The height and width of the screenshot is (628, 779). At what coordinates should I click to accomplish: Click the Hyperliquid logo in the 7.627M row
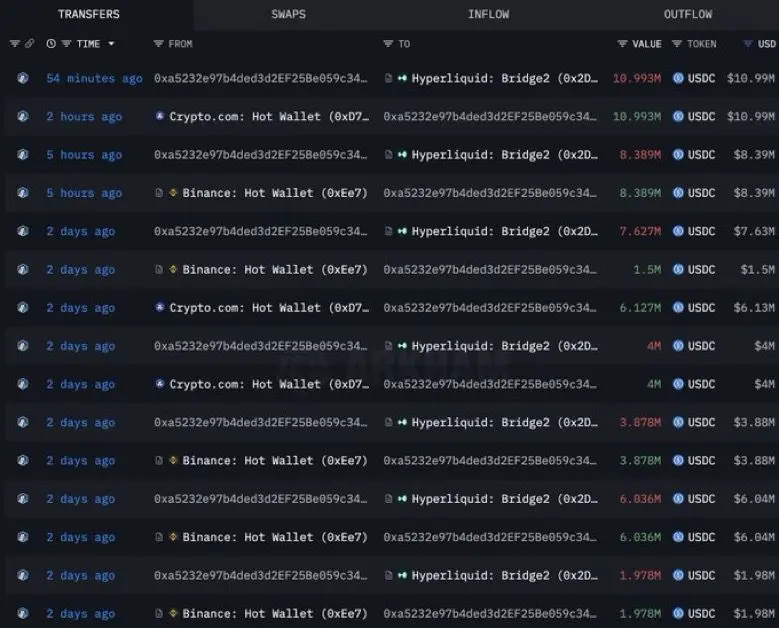pyautogui.click(x=402, y=231)
